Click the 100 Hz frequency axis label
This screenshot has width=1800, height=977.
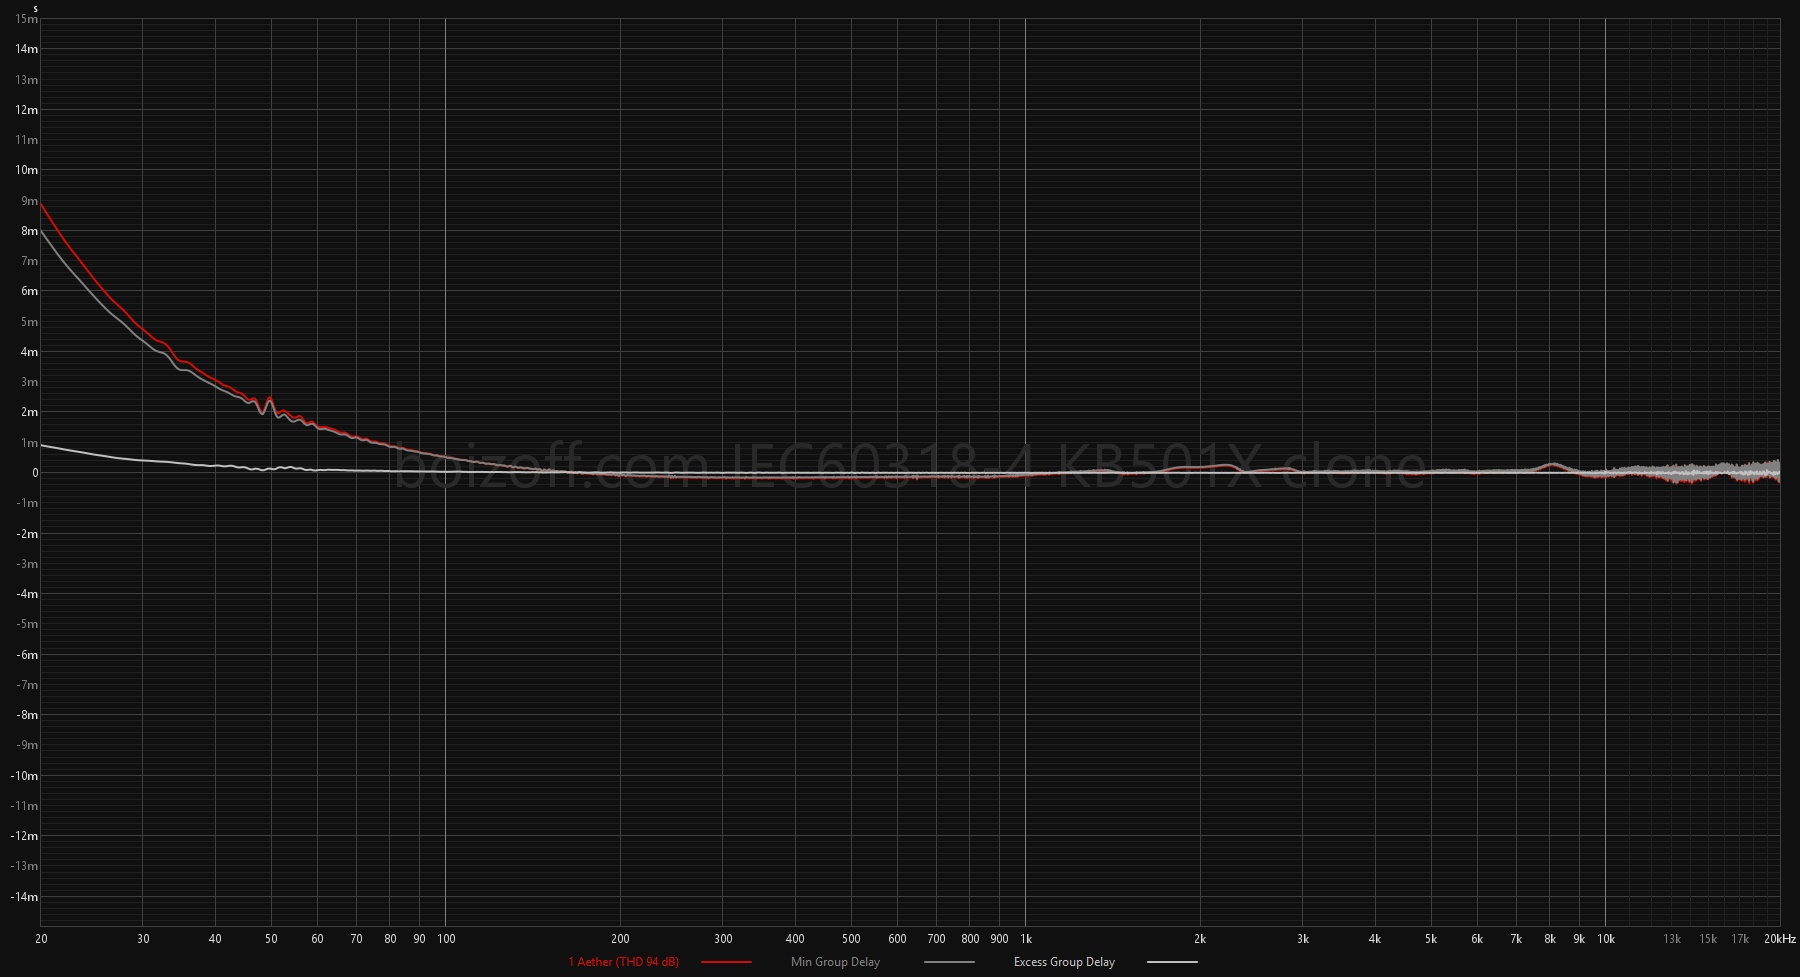pyautogui.click(x=446, y=939)
